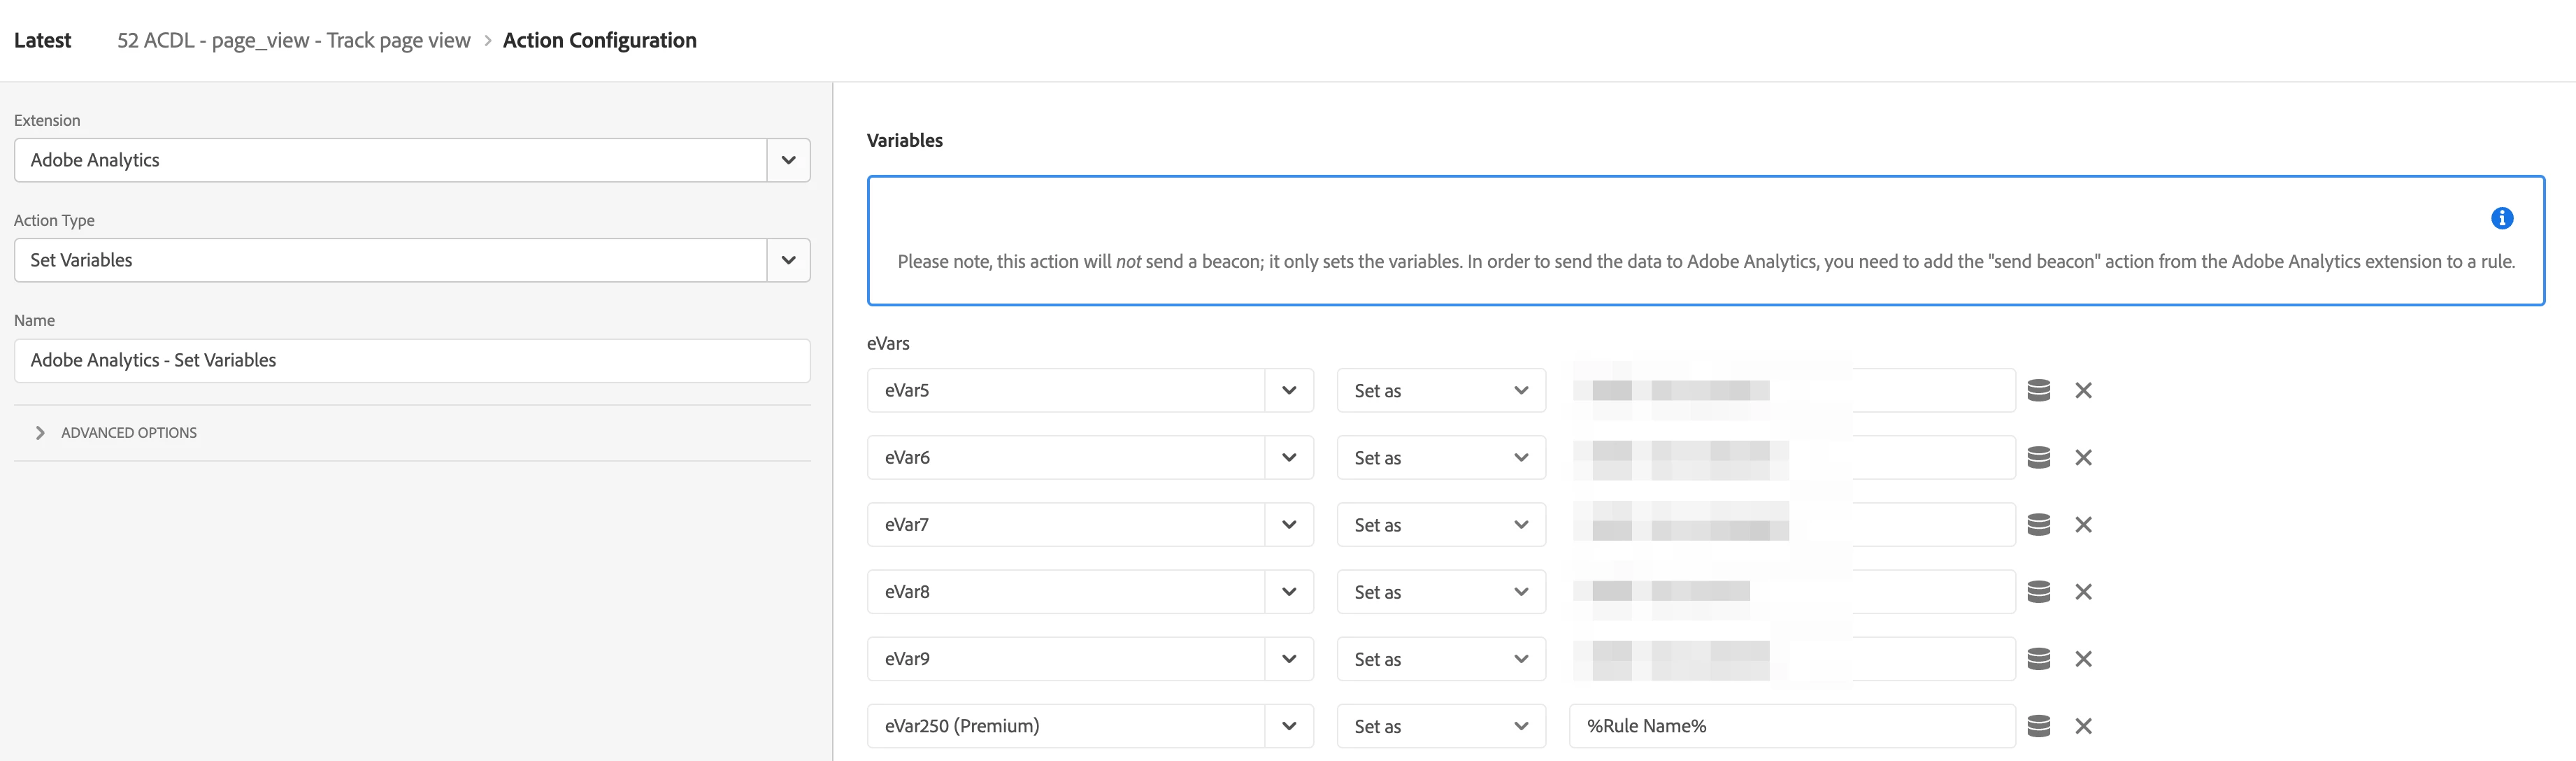Remove the eVar6 variable row
Screen dimensions: 2576x761
coord(2083,457)
